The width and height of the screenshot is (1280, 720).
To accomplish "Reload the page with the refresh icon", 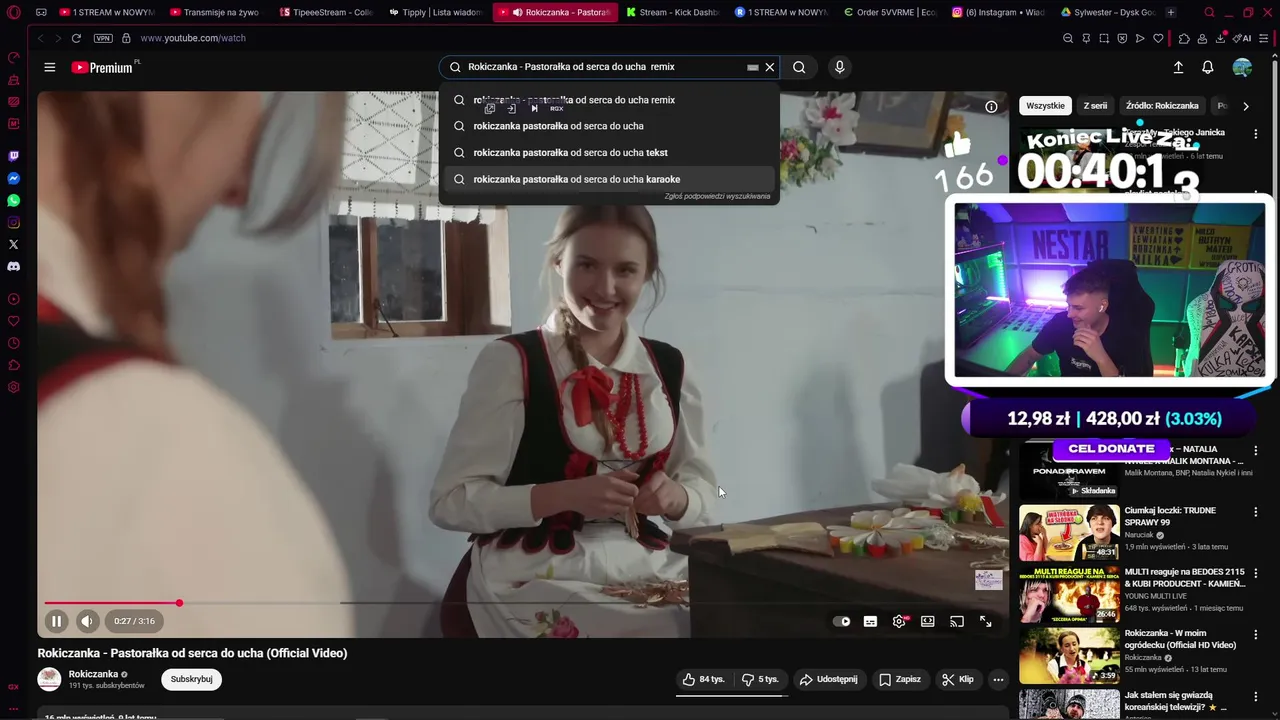I will click(76, 38).
